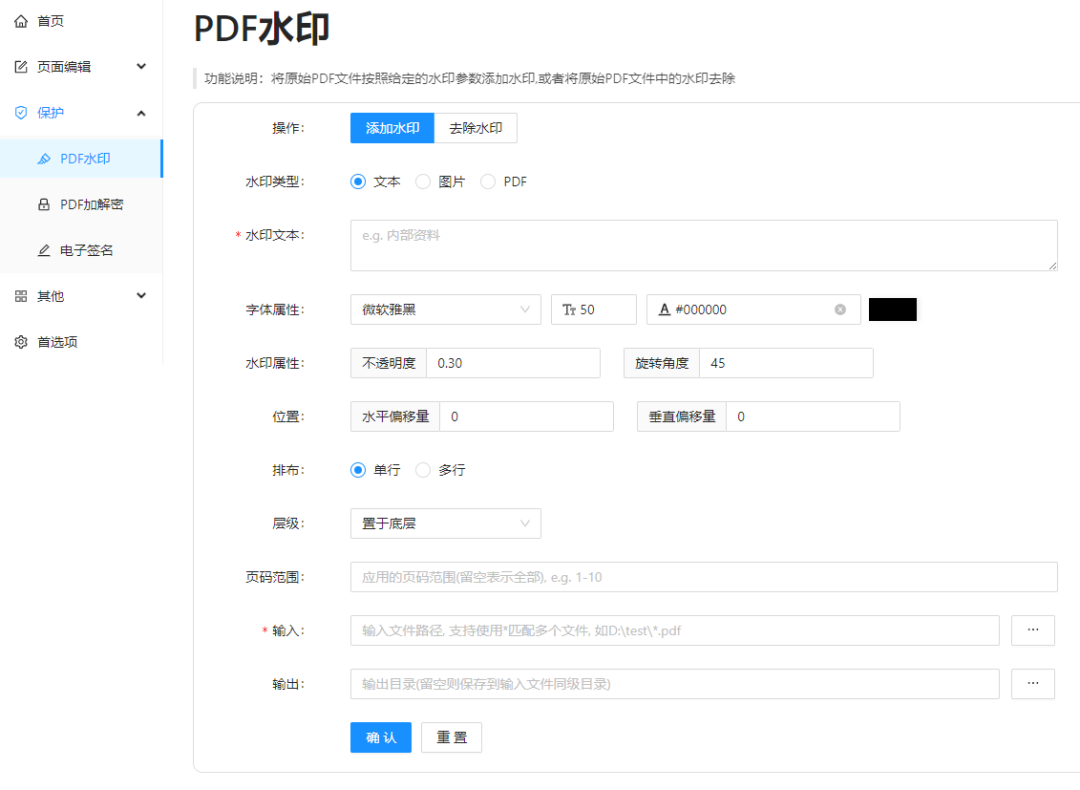Click the 水平偏移量 input field

point(526,417)
